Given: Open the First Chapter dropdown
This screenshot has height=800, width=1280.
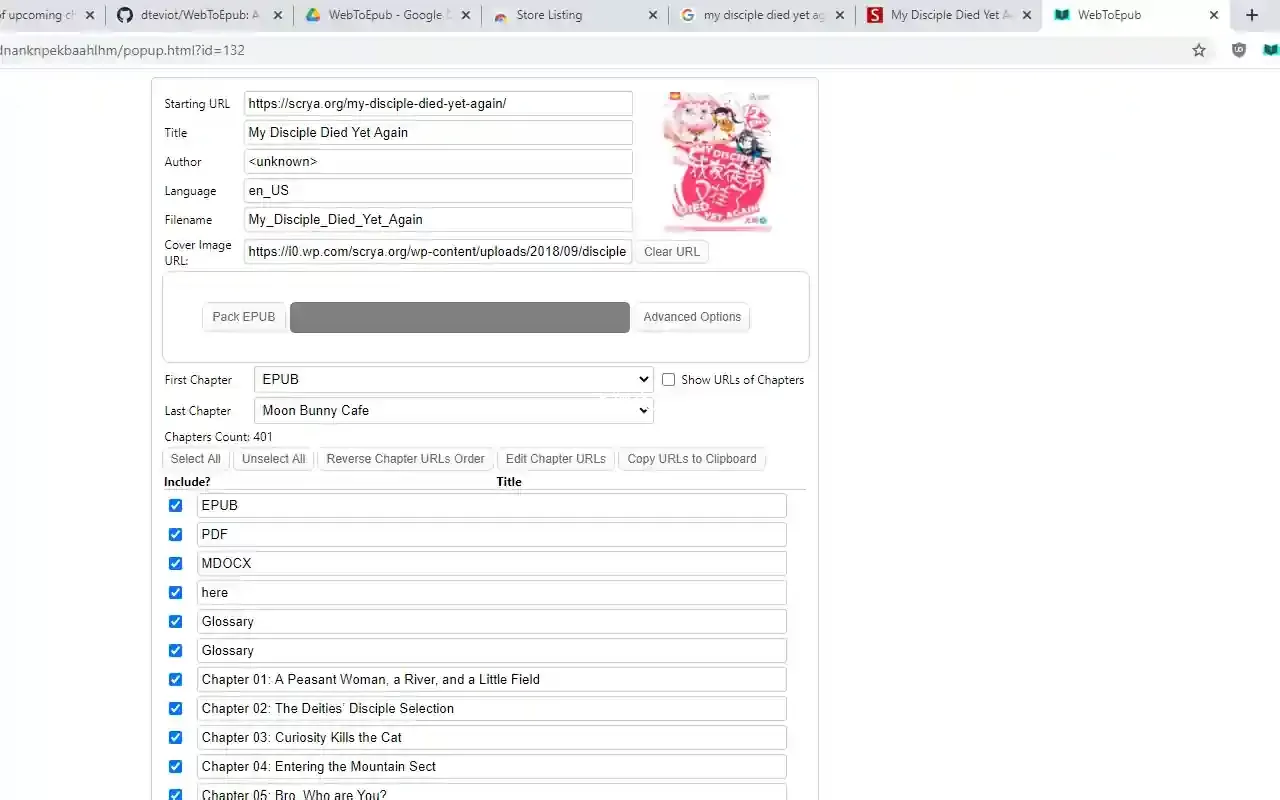Looking at the screenshot, I should tap(453, 379).
